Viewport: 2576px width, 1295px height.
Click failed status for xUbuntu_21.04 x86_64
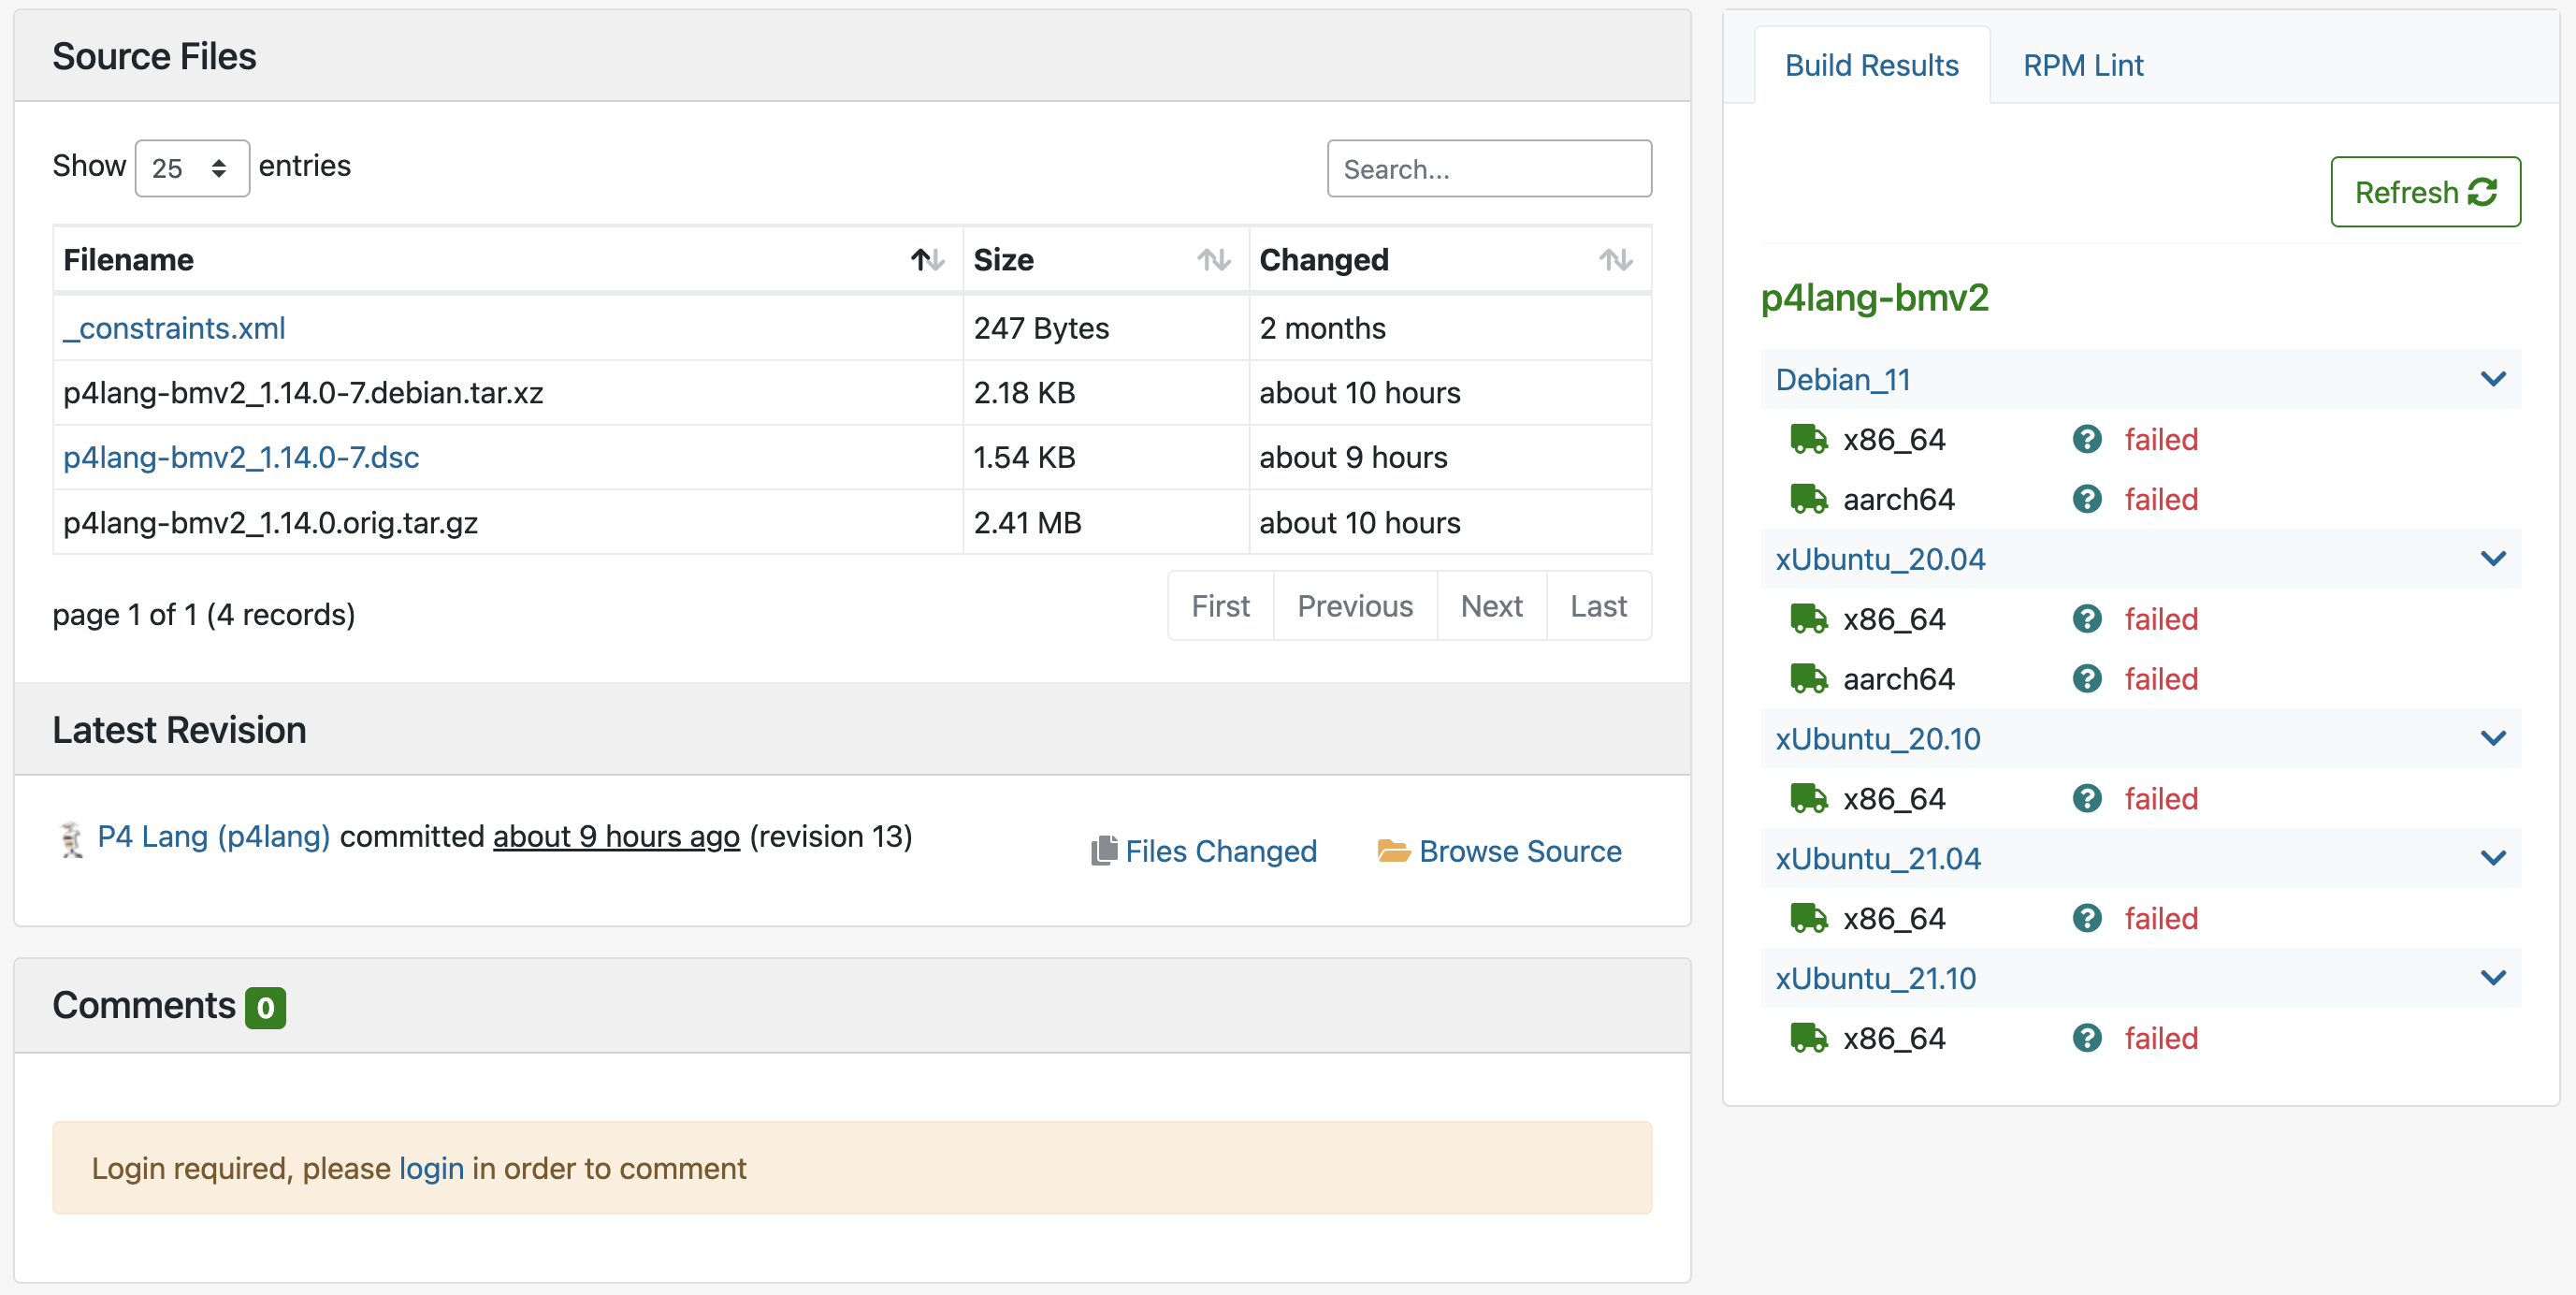(x=2161, y=918)
